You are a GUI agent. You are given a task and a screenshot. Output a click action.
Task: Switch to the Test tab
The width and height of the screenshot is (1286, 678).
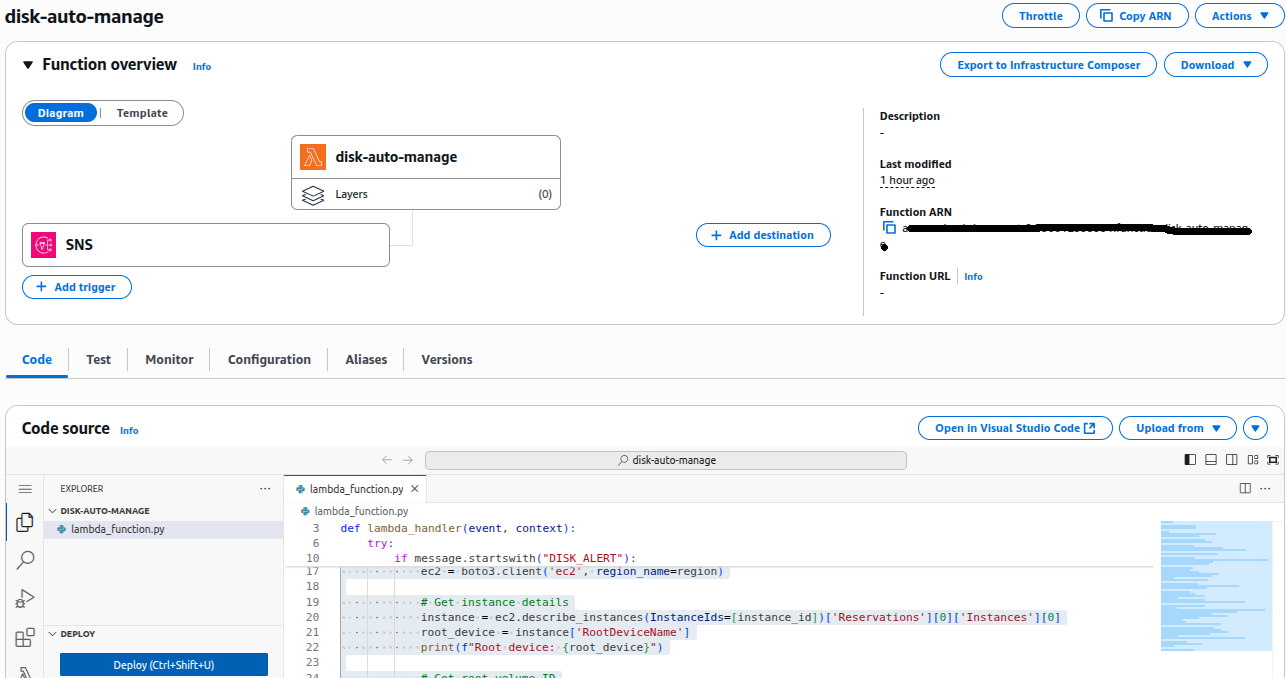coord(98,360)
